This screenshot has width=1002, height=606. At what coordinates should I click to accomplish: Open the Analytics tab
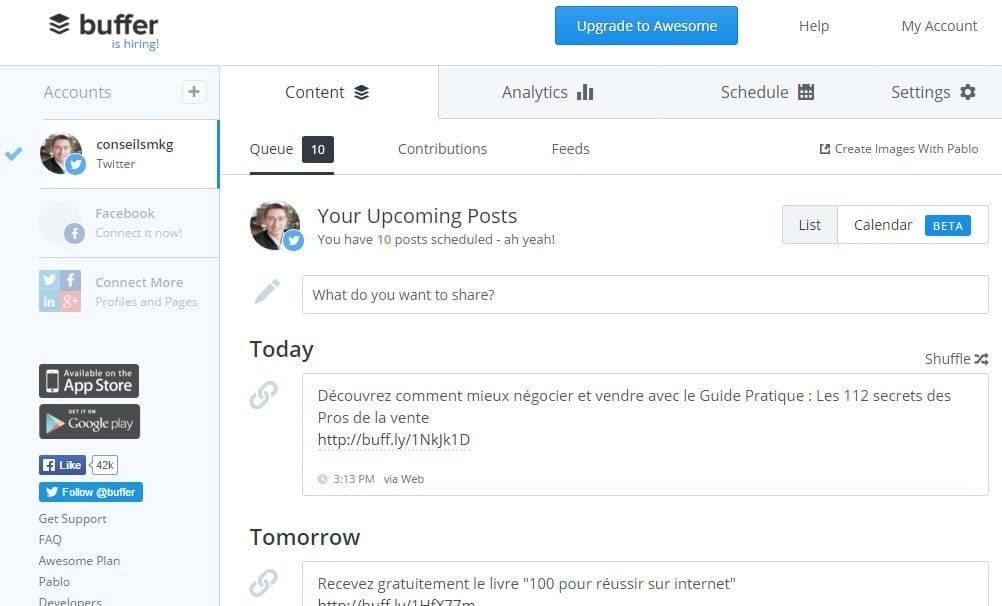(548, 92)
